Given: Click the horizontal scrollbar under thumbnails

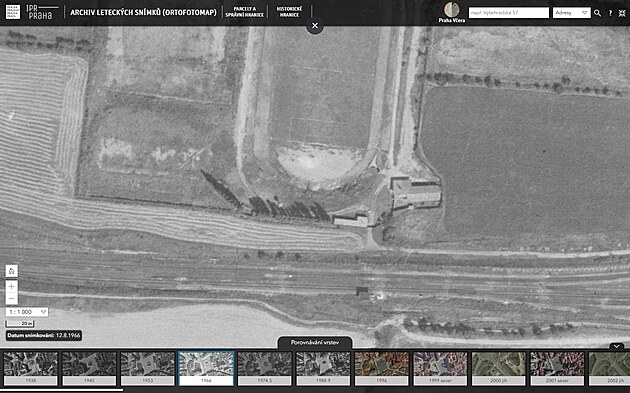Looking at the screenshot, I should 62,390.
